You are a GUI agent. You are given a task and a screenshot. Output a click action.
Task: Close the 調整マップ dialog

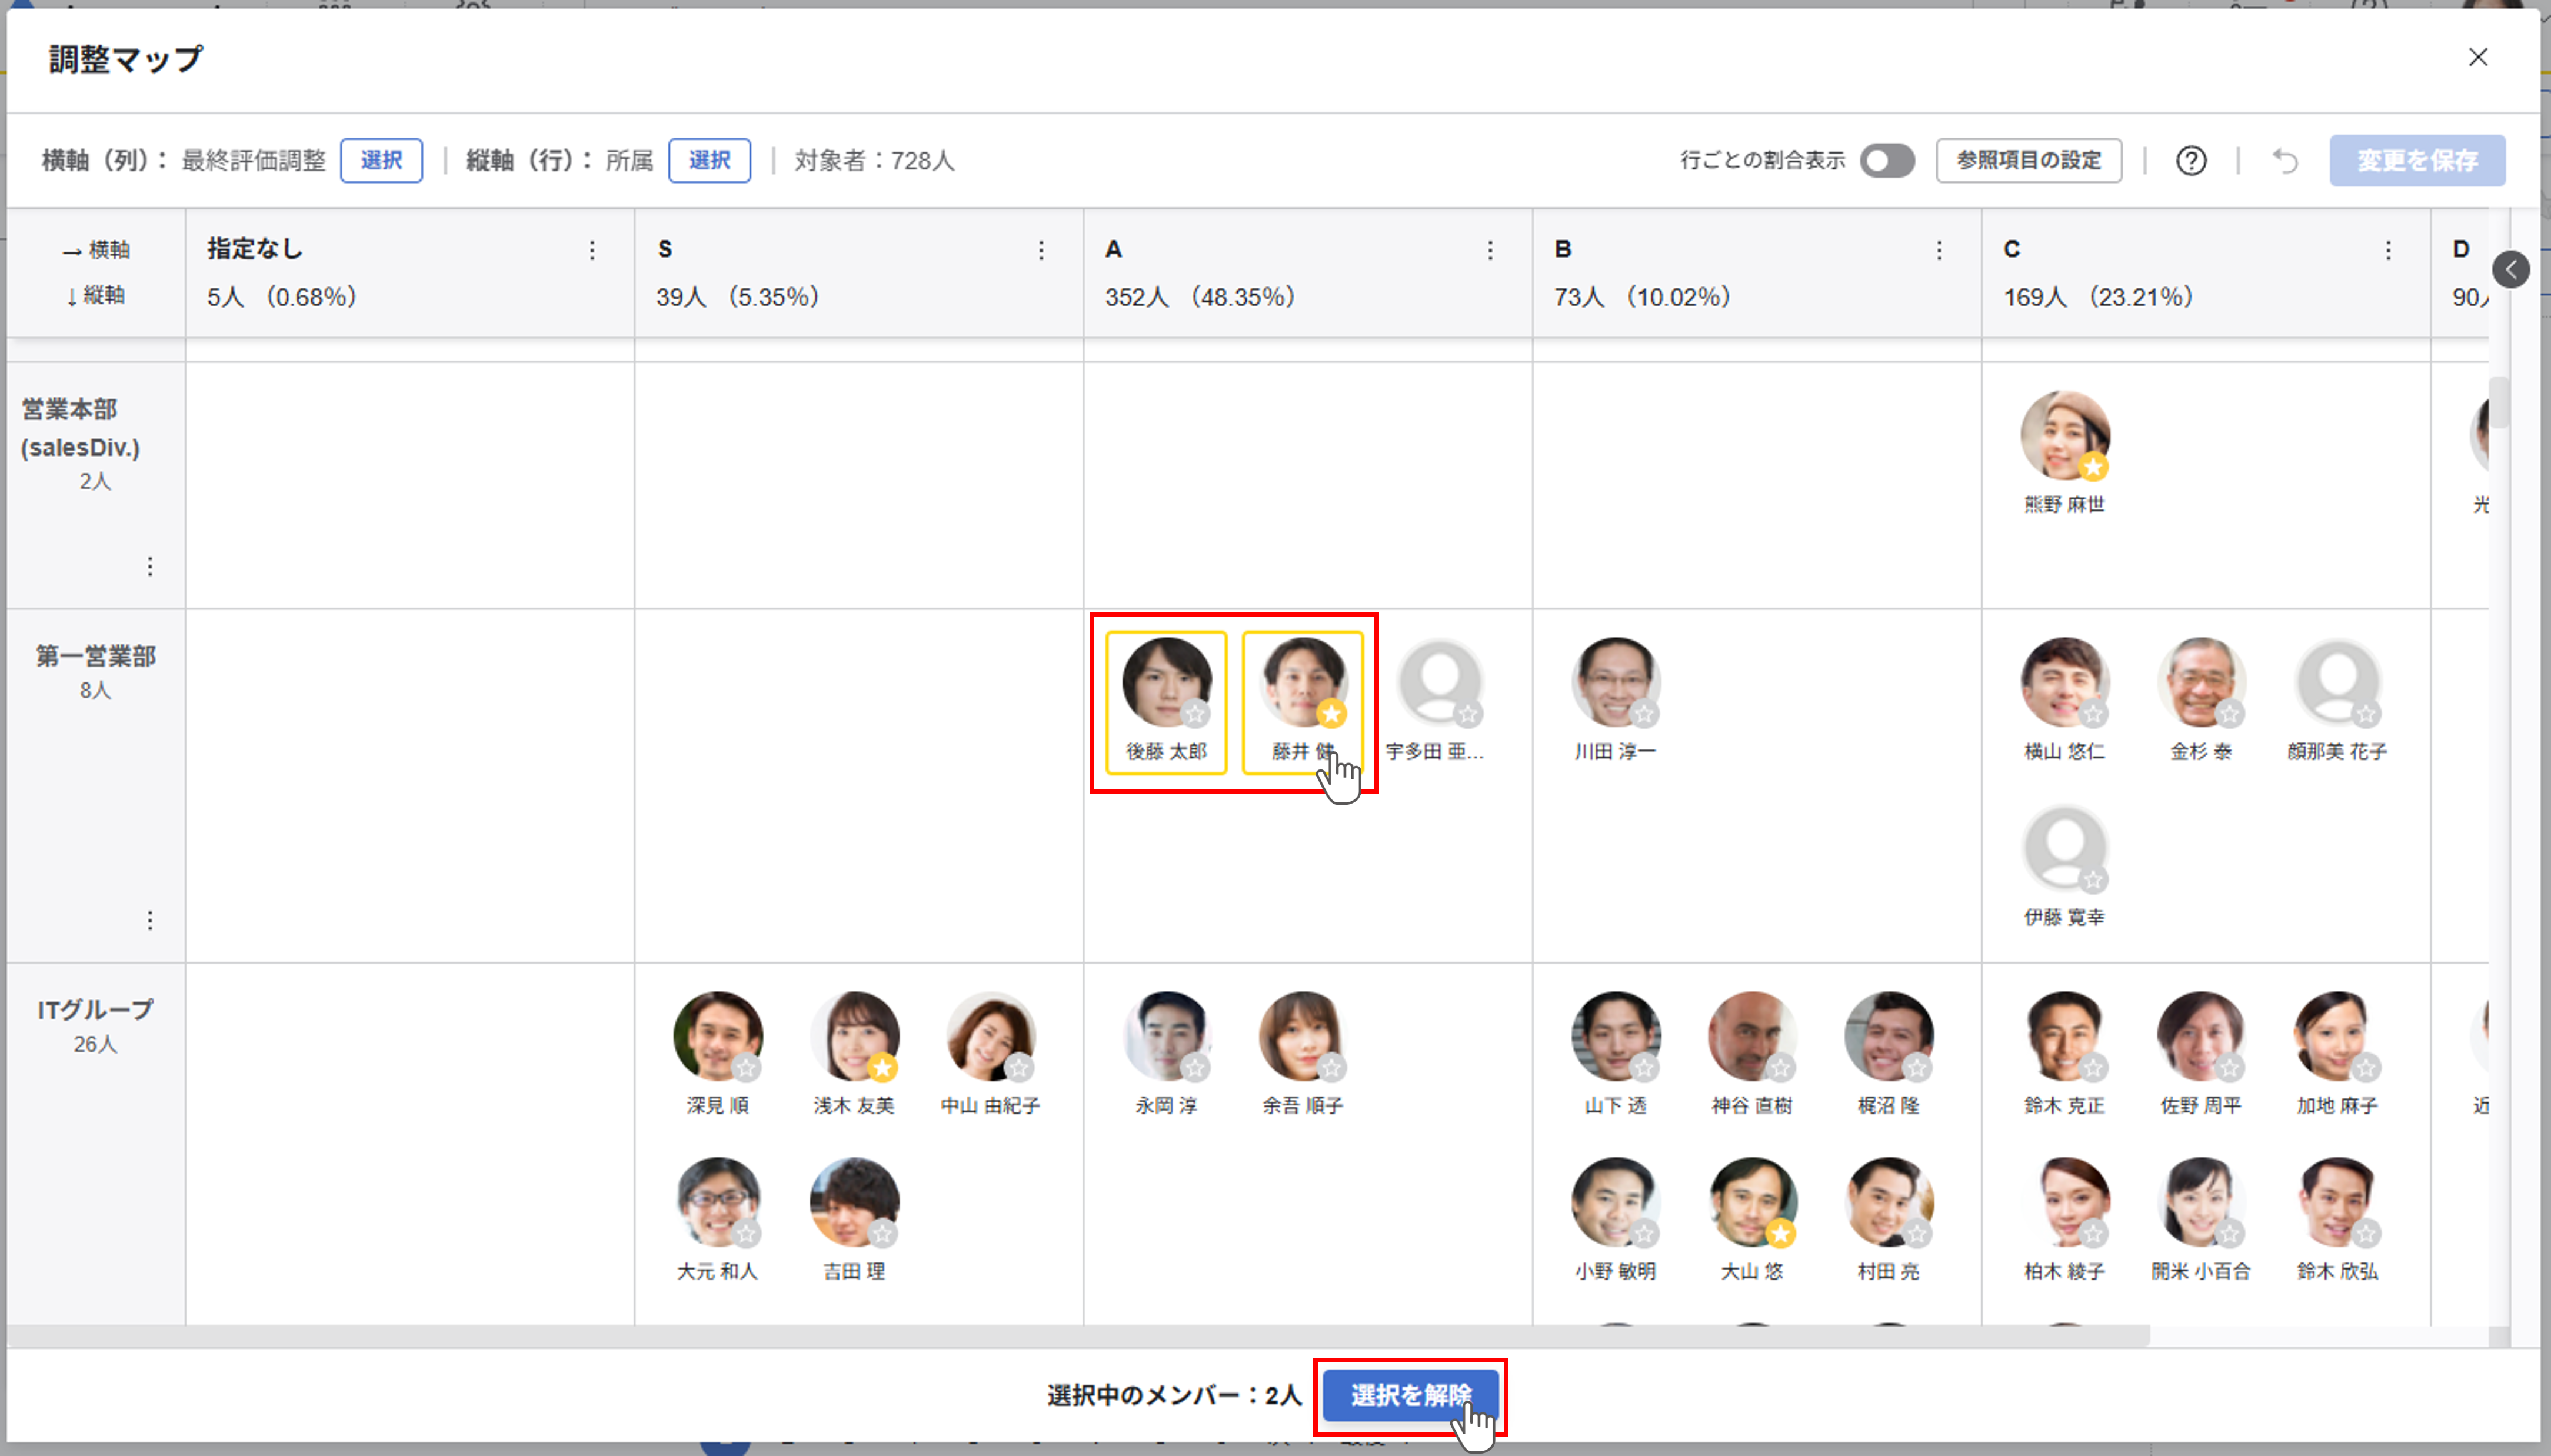(2477, 57)
